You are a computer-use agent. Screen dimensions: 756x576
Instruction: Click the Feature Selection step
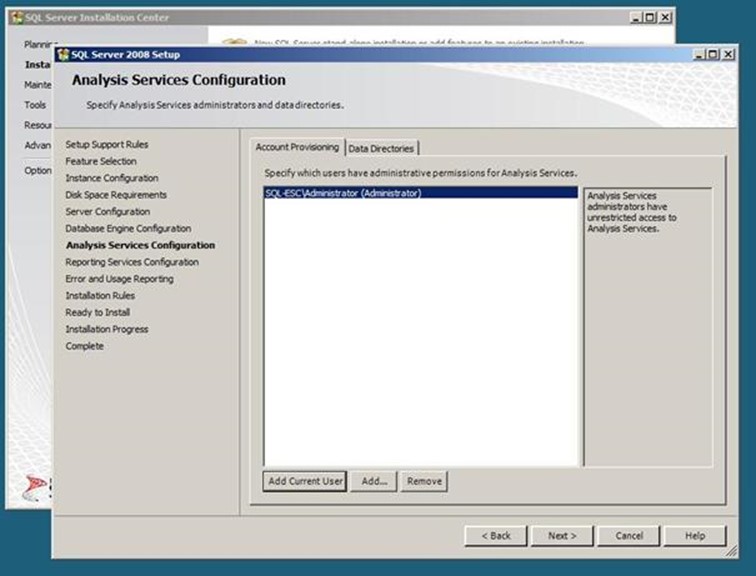click(101, 161)
